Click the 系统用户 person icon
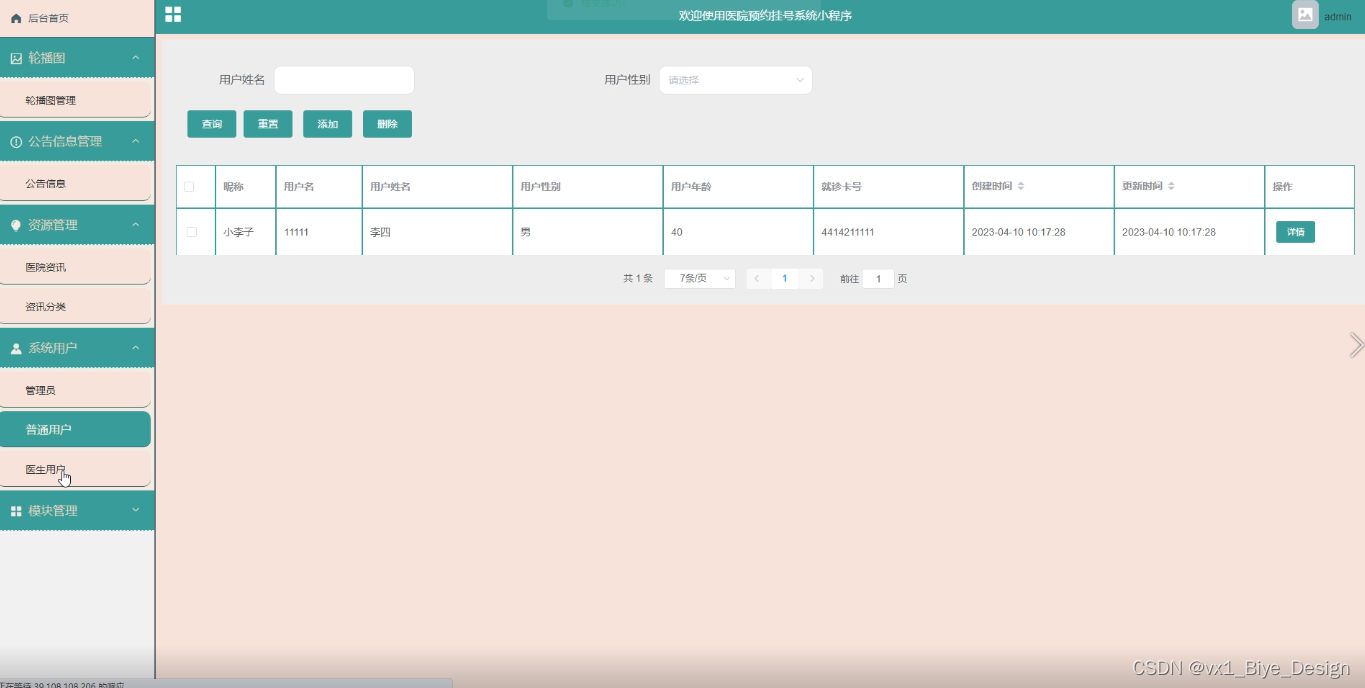Screen dimensions: 1365x688 [x=16, y=348]
